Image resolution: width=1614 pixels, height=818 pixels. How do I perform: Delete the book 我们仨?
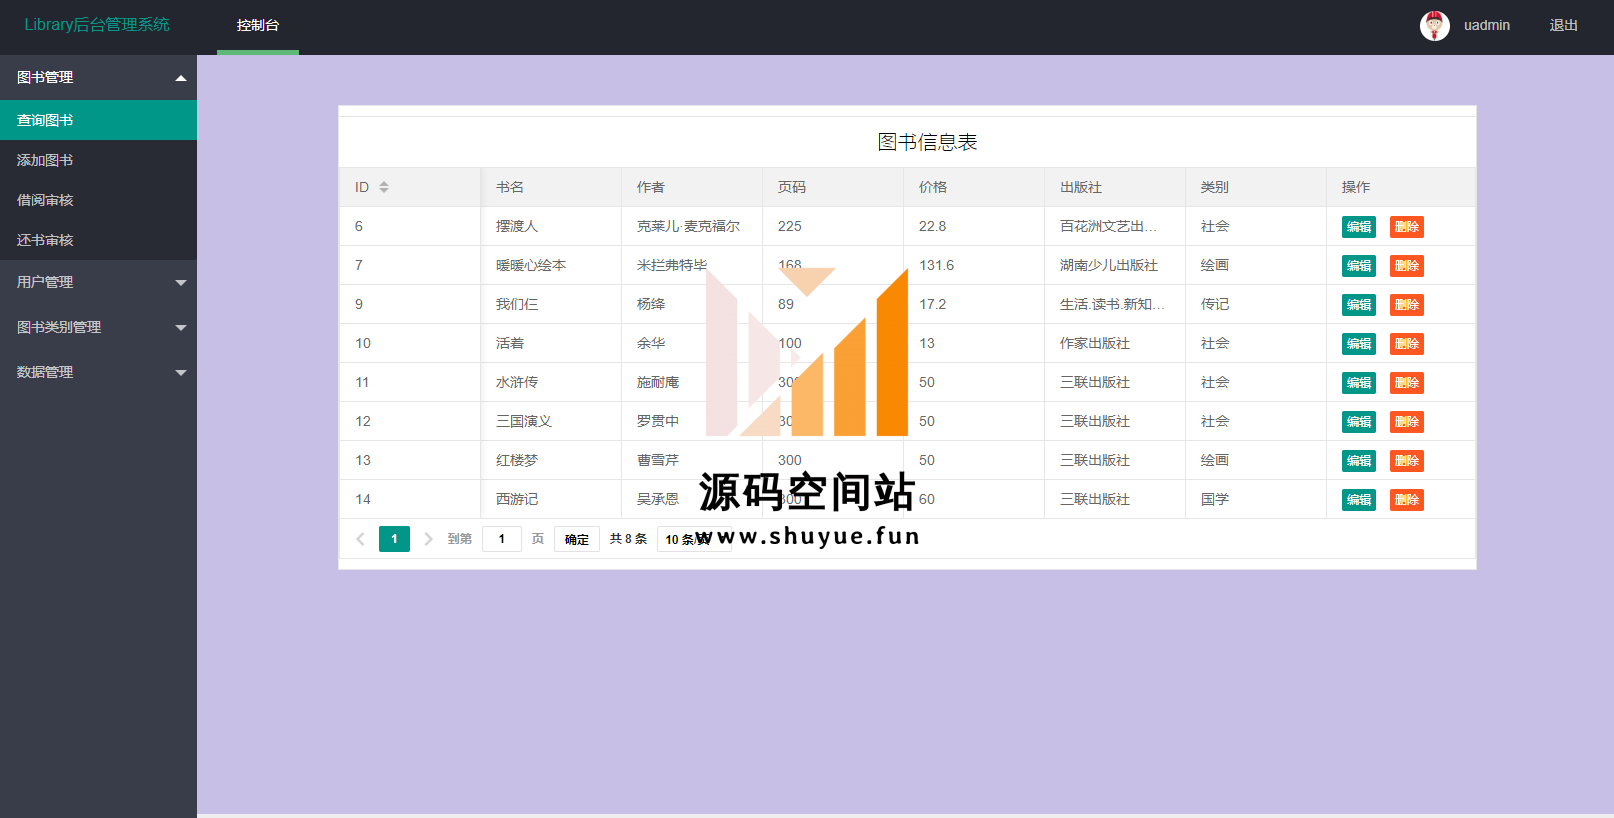click(1407, 305)
